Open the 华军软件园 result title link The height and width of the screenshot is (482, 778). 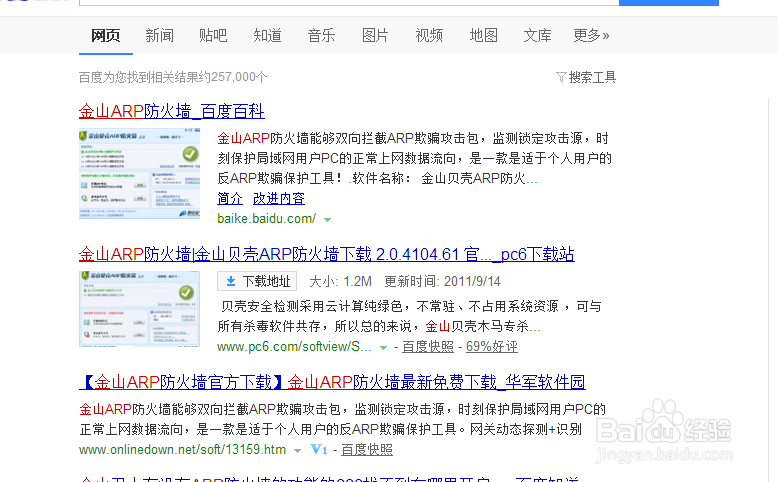[332, 382]
